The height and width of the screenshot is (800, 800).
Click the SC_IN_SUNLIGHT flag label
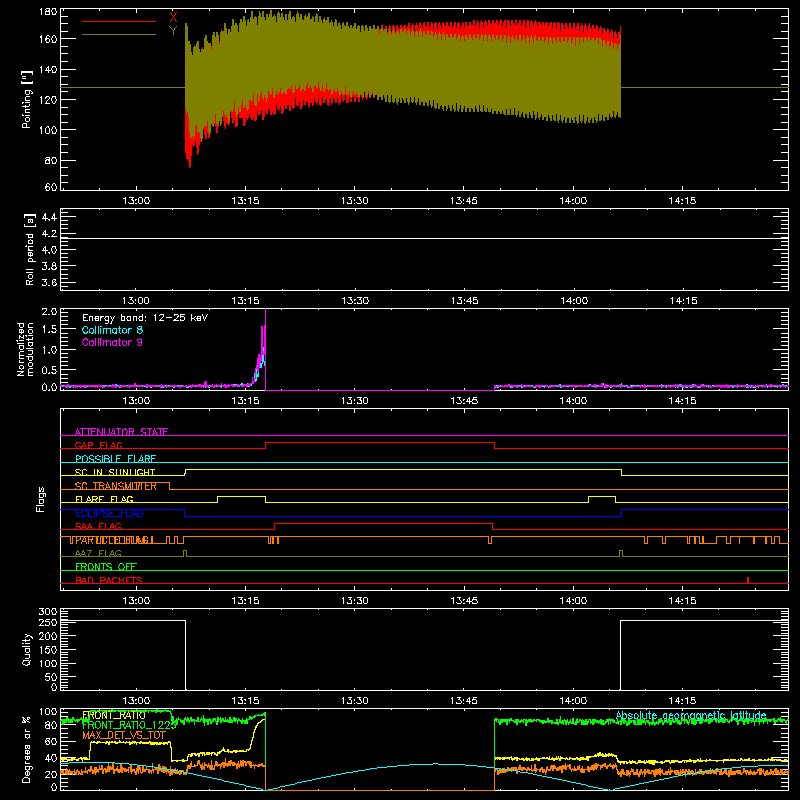coord(115,472)
